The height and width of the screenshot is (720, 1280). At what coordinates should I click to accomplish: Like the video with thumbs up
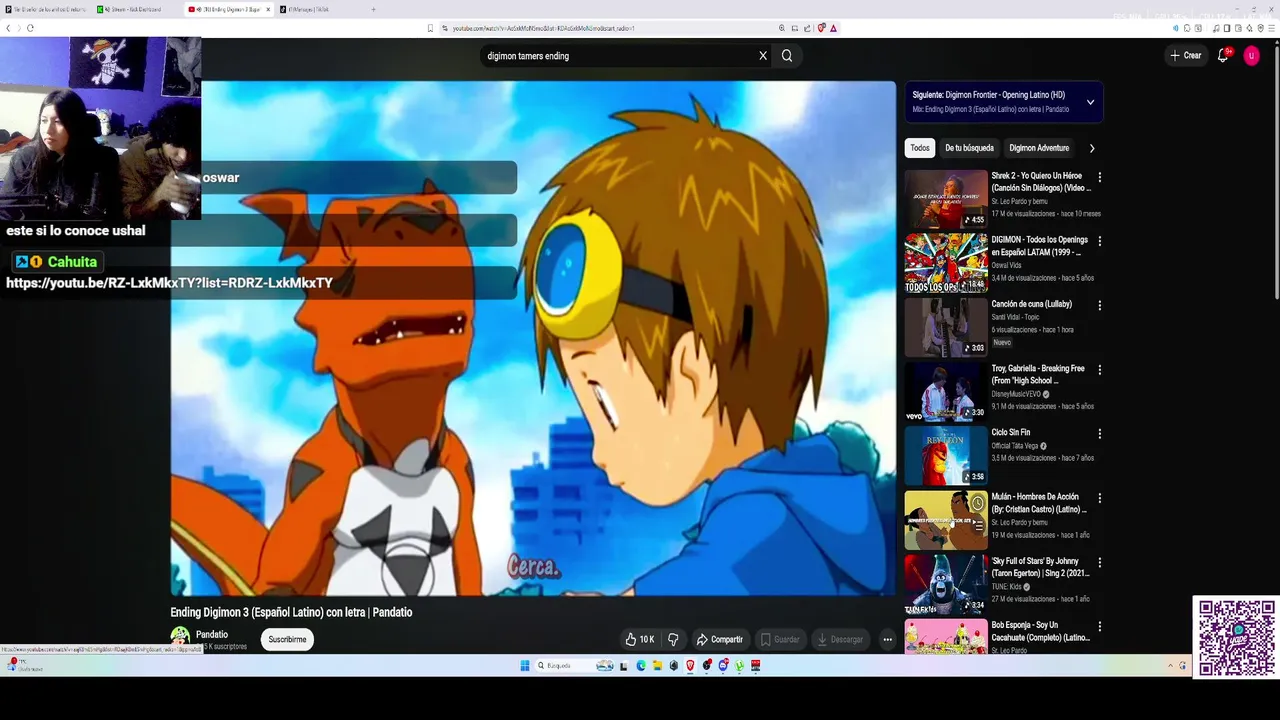pos(640,639)
